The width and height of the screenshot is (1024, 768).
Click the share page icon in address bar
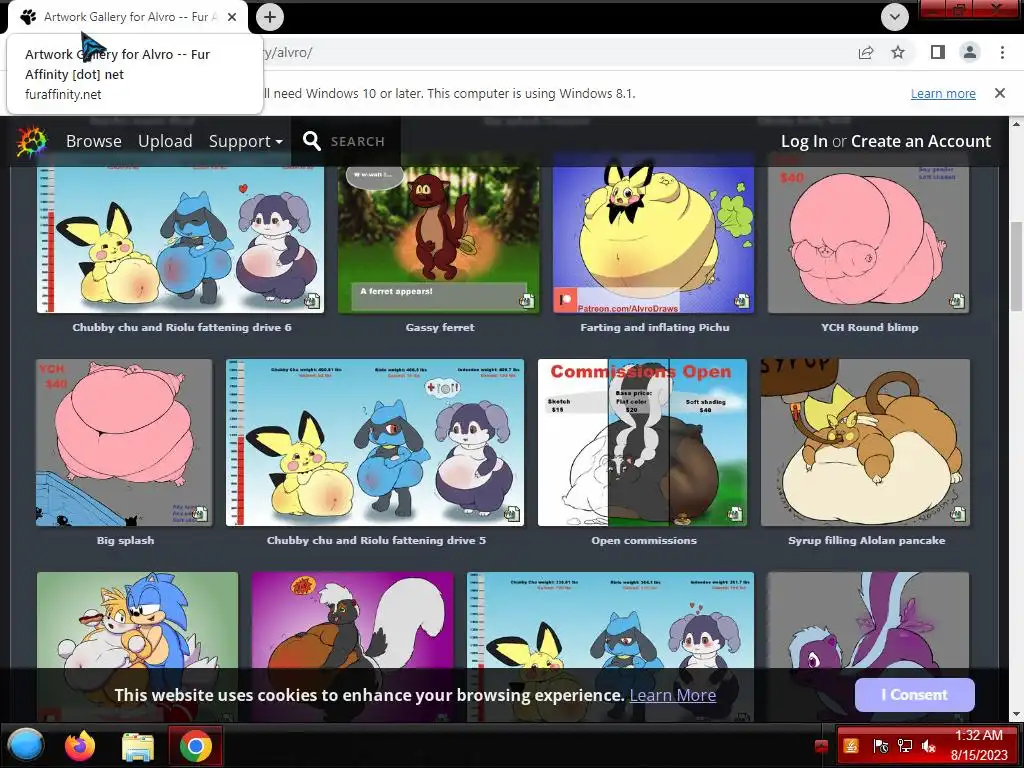click(866, 53)
